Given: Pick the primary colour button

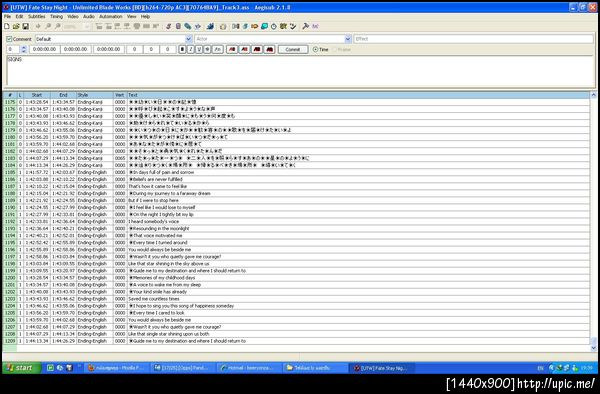Looking at the screenshot, I should click(232, 49).
